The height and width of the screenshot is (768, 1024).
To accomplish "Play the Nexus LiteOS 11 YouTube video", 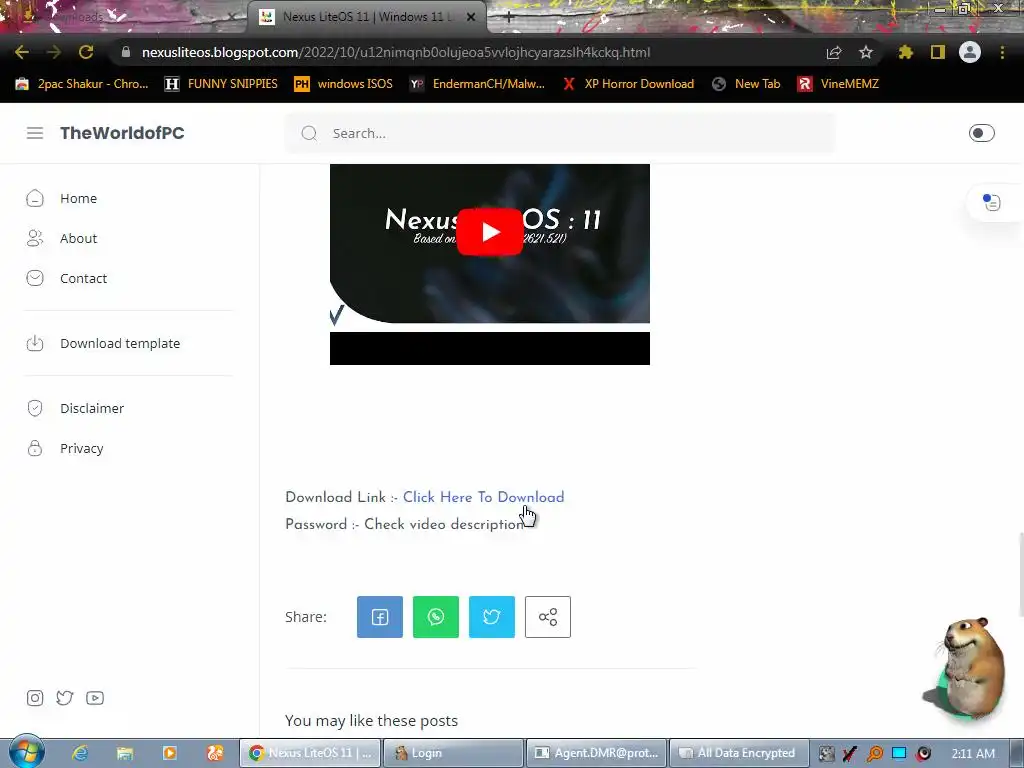I will (490, 232).
